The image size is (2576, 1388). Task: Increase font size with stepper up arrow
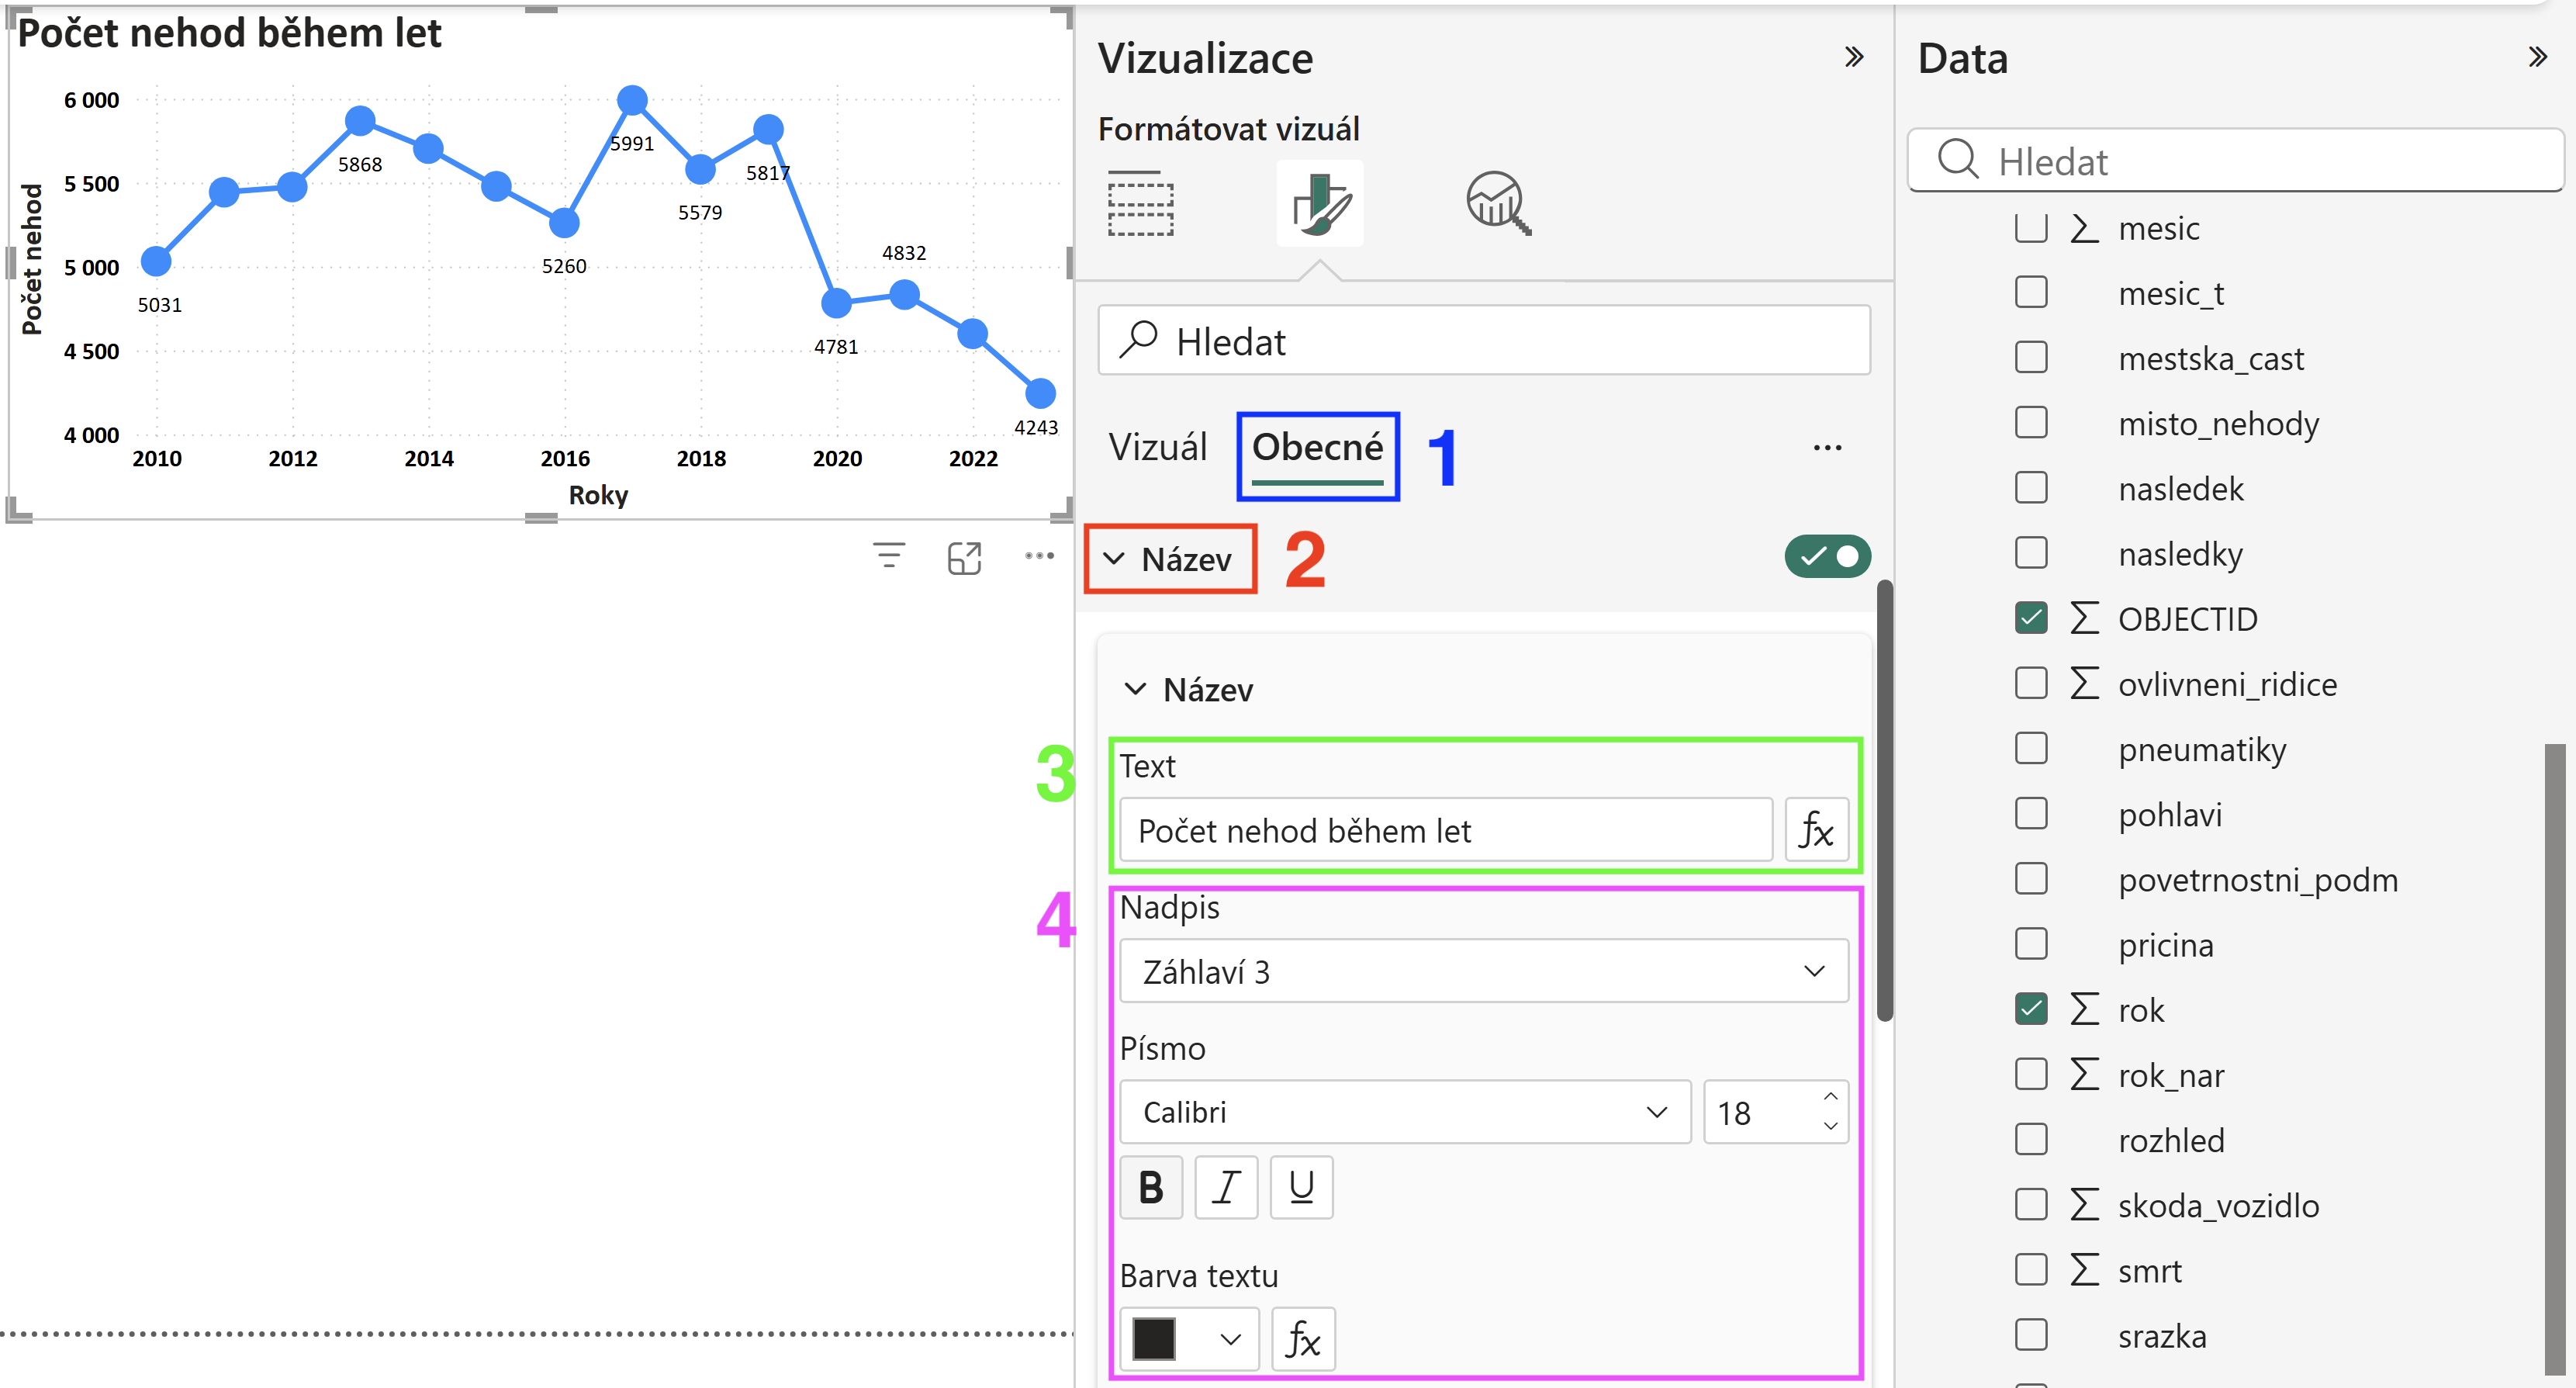pyautogui.click(x=1830, y=1097)
